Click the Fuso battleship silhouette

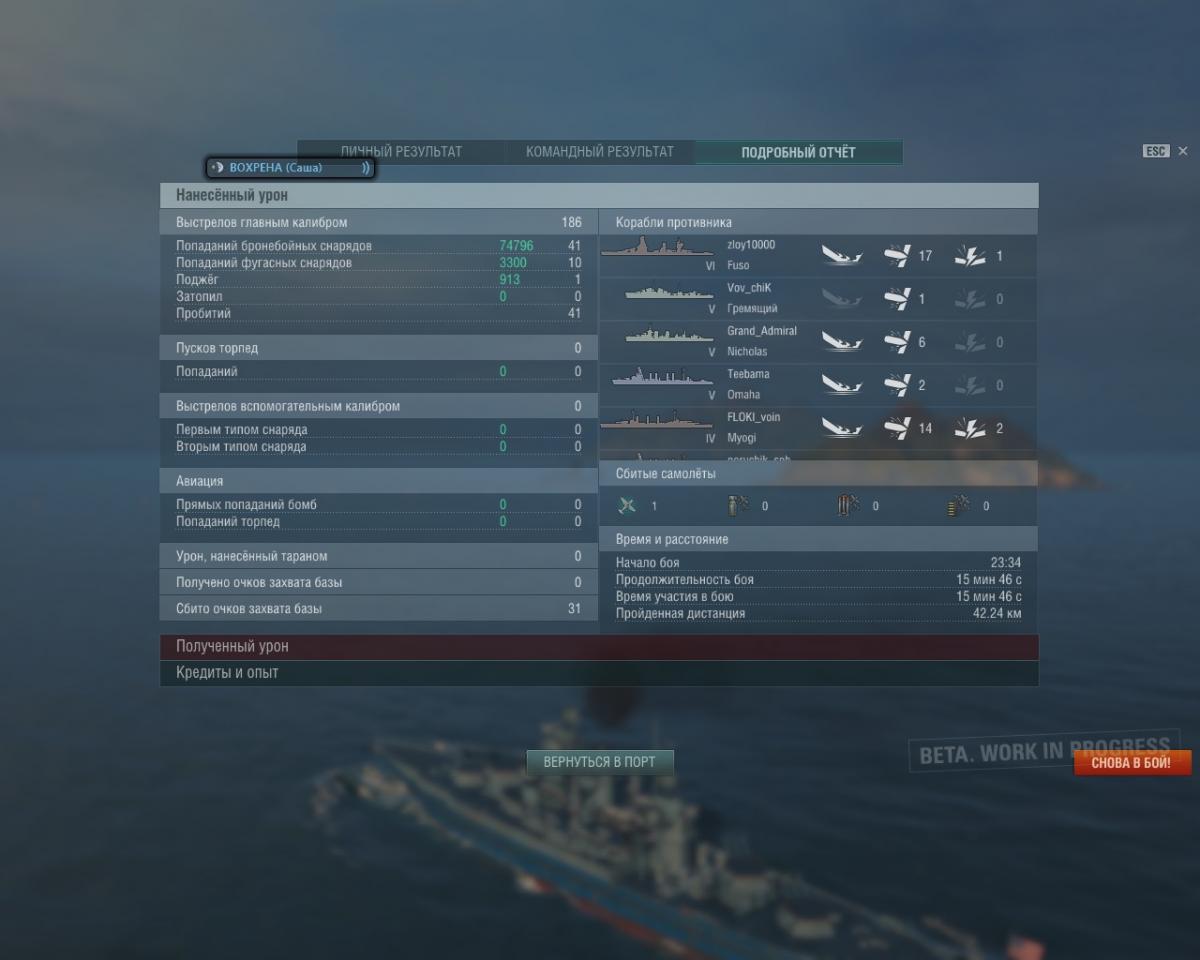click(x=658, y=248)
